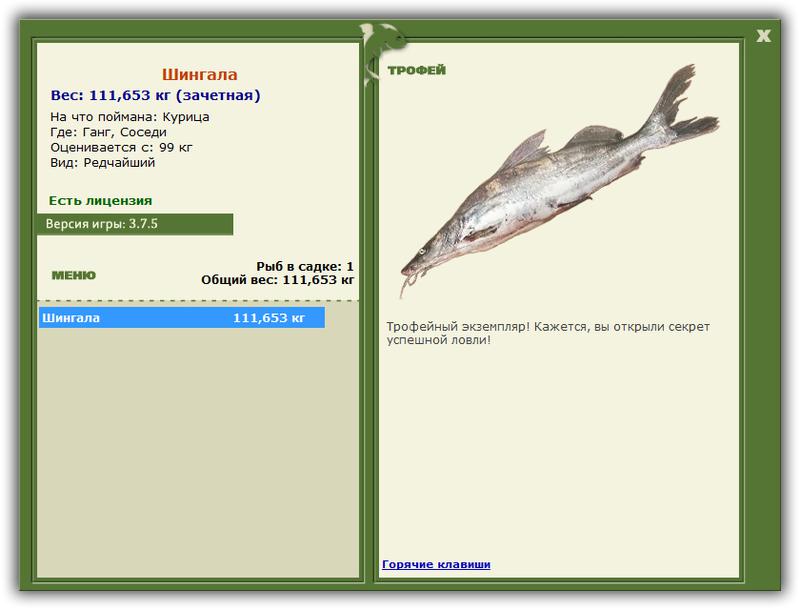Click the 'Версия игры: 3.7.5' bar

tap(135, 224)
